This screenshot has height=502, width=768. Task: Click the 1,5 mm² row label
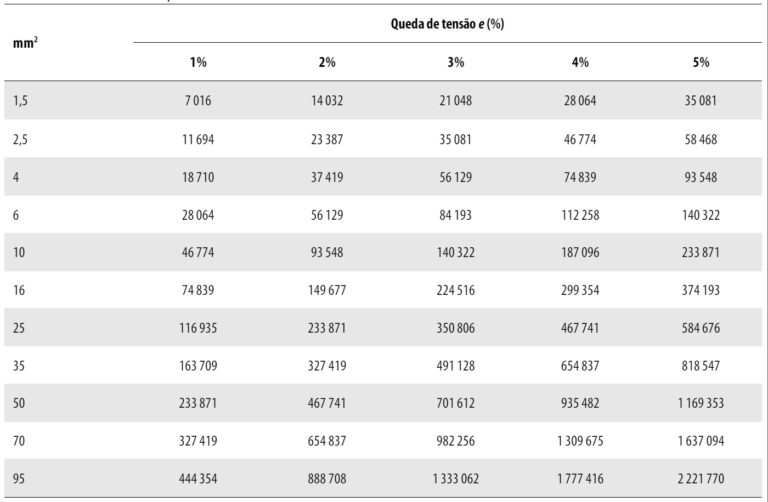tap(21, 101)
